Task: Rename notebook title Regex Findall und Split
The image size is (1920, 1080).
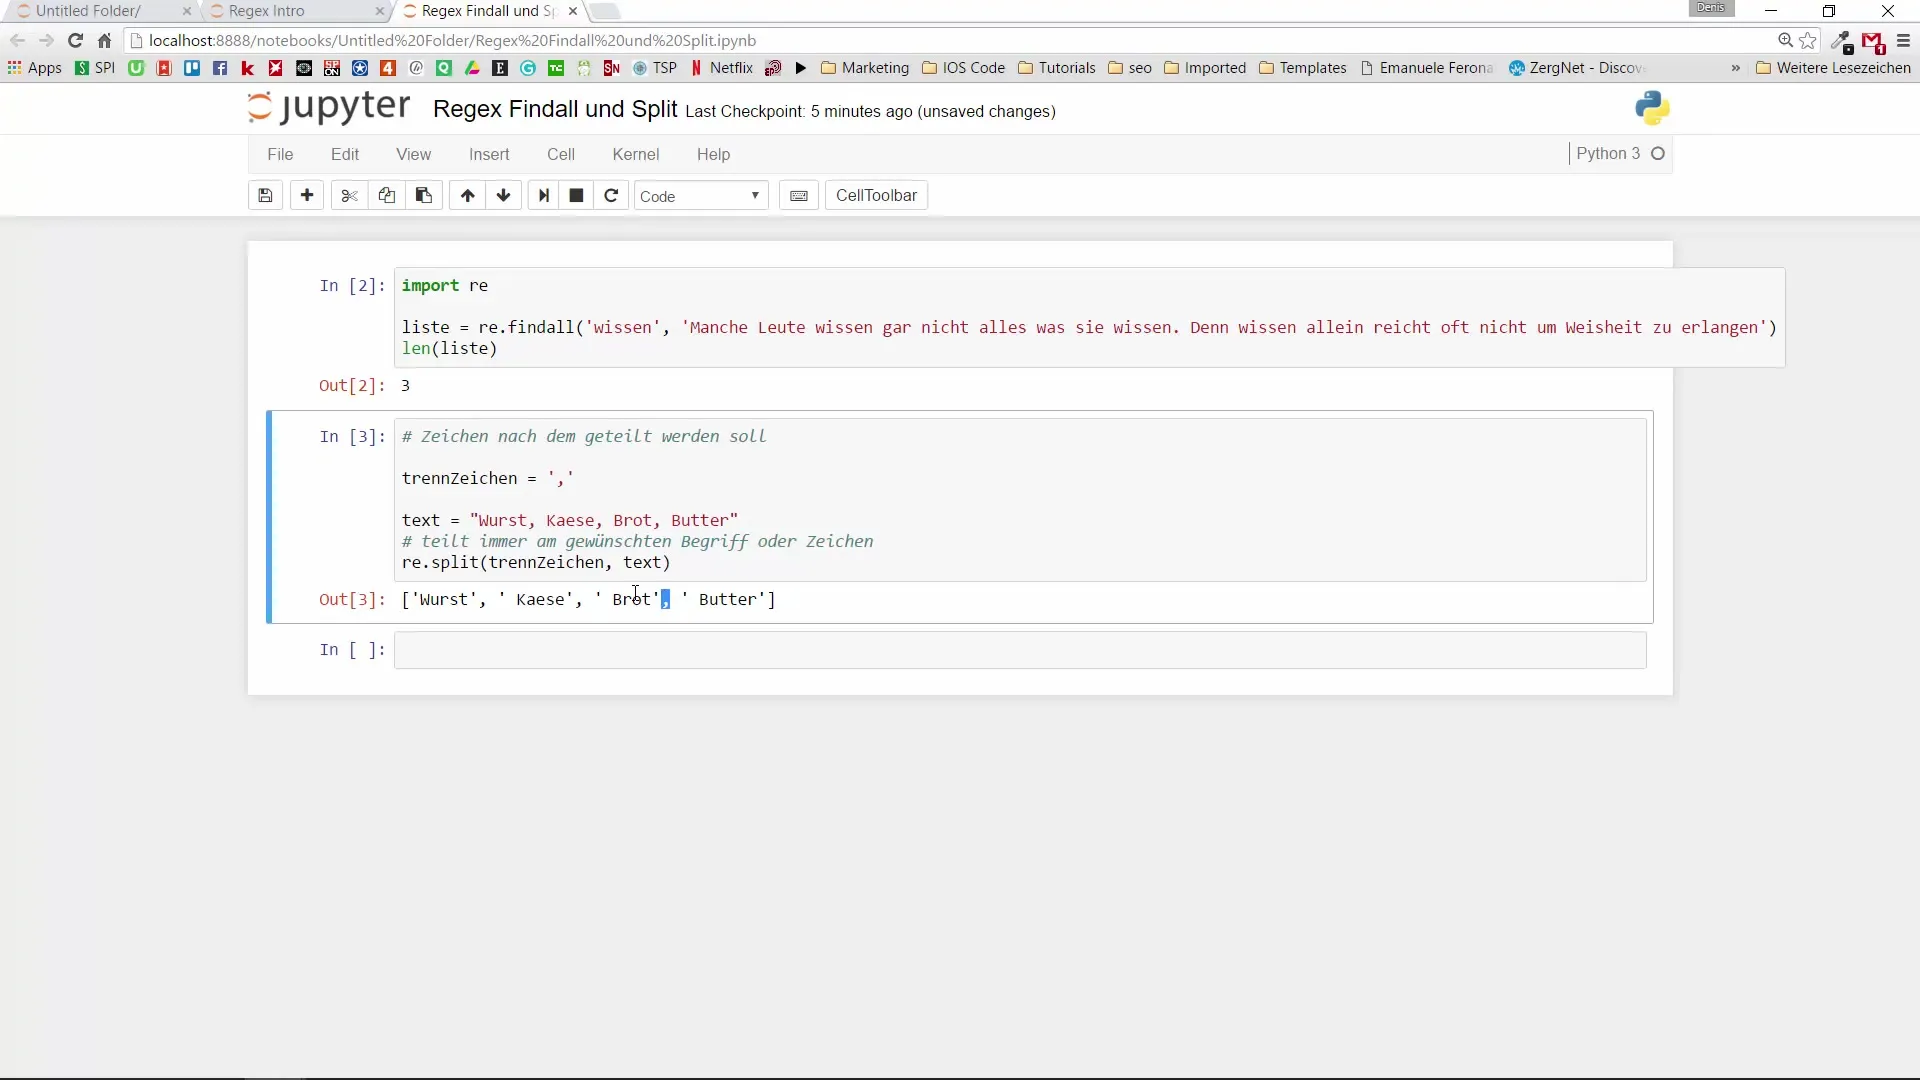Action: coord(555,109)
